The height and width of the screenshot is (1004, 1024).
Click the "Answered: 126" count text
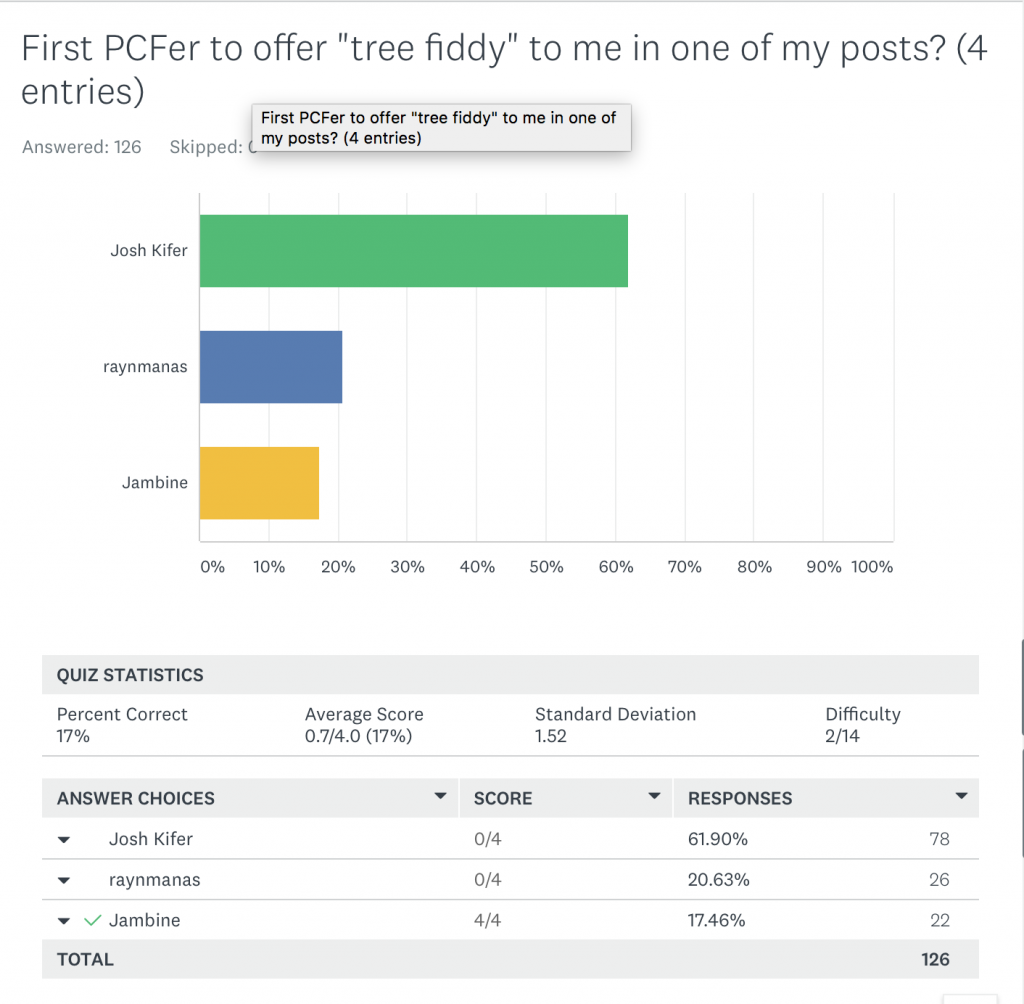pos(82,147)
